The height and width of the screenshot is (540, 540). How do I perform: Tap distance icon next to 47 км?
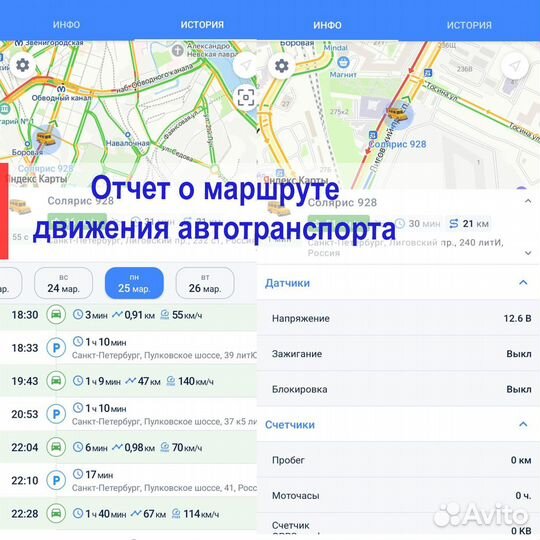pos(130,381)
